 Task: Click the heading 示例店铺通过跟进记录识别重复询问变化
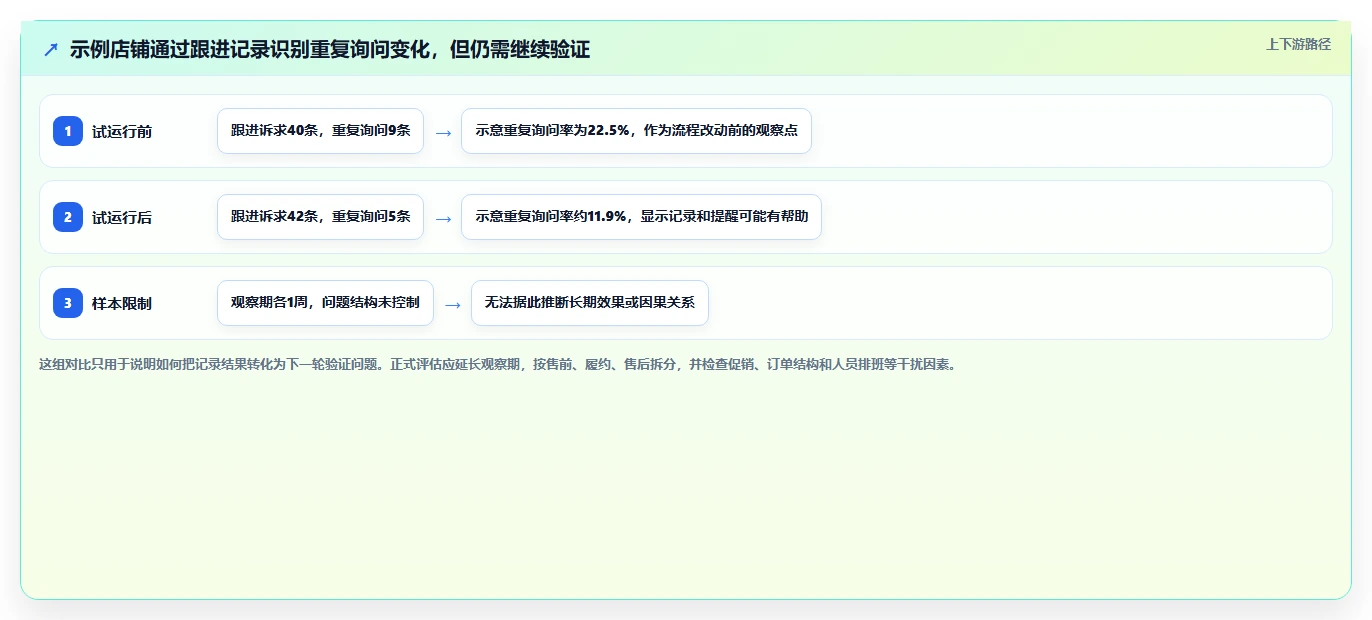(x=330, y=49)
